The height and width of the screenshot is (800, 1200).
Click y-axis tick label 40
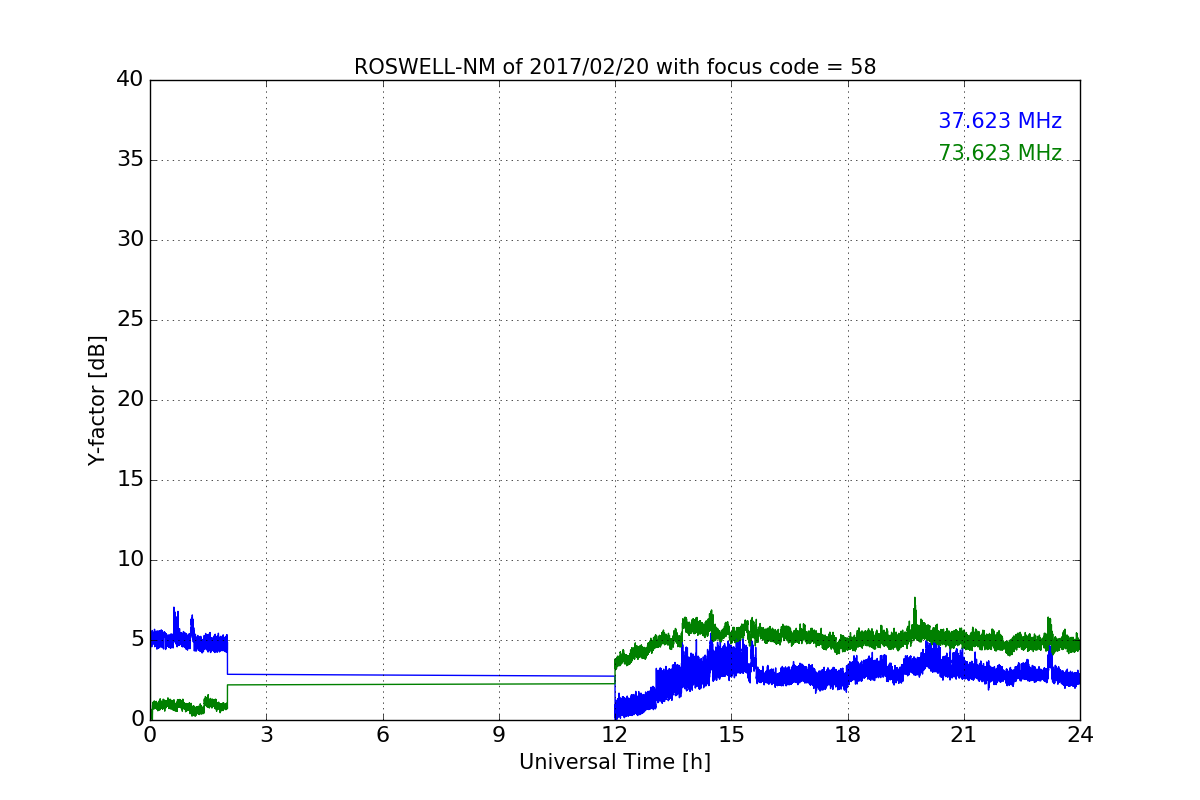tap(130, 80)
